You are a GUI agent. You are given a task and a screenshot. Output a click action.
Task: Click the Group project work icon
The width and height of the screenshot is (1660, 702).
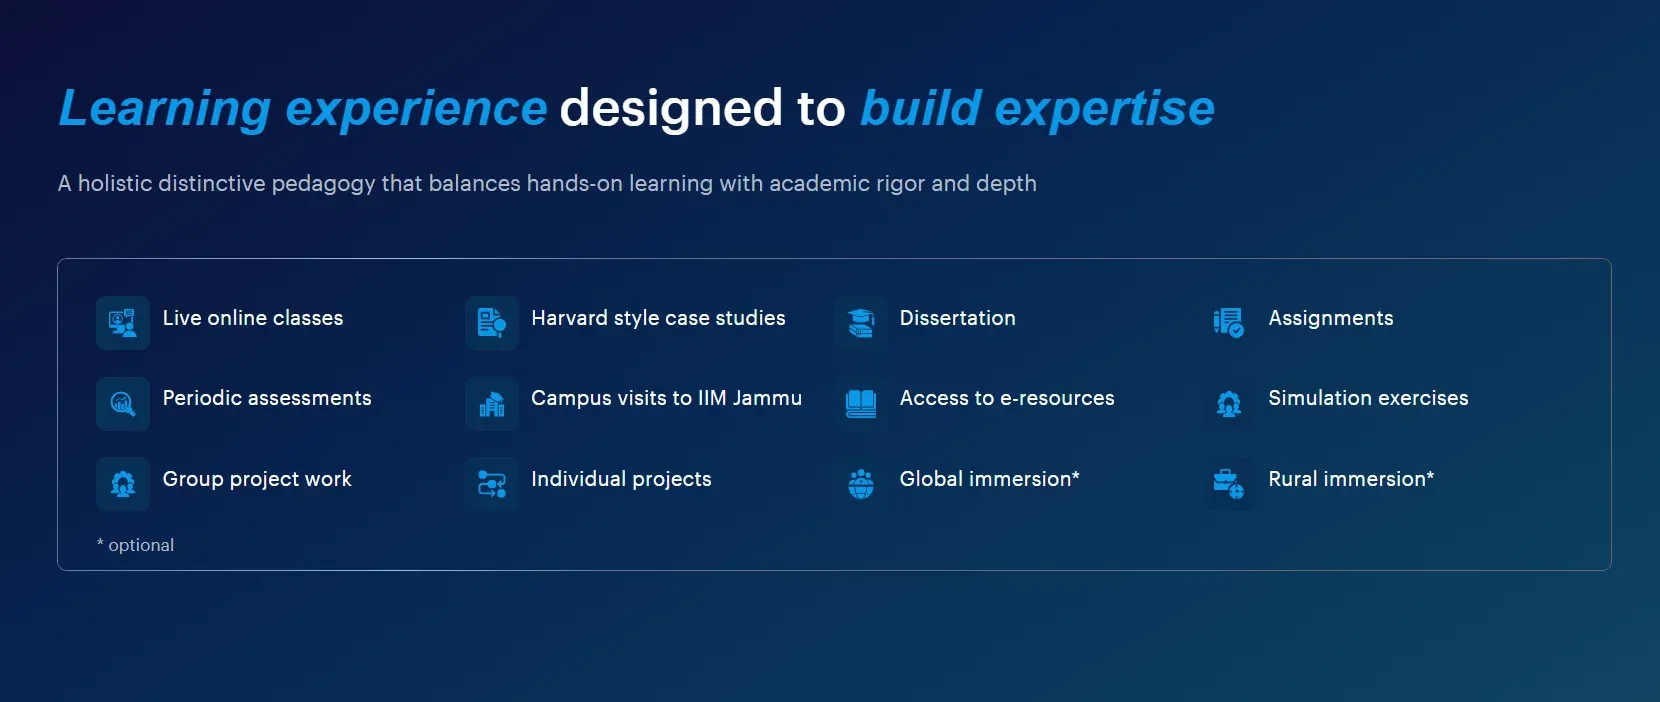click(123, 484)
